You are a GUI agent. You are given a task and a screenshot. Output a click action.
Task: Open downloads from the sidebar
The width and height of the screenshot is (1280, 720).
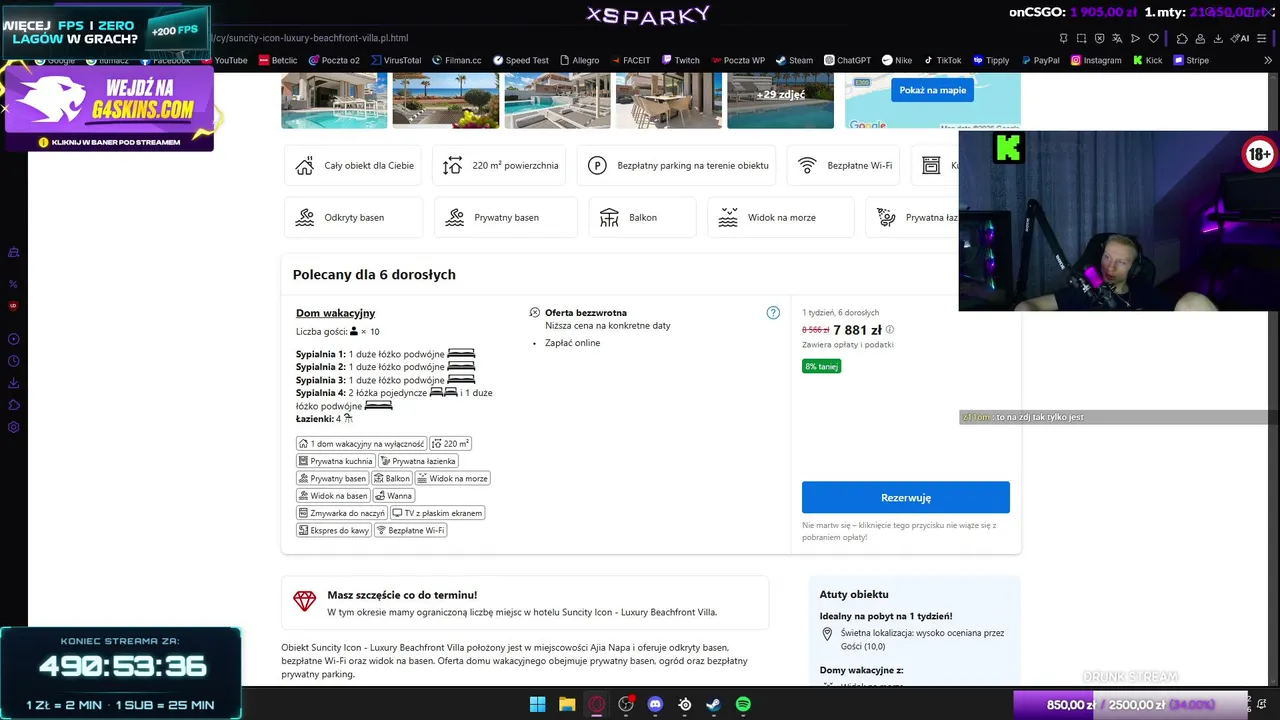point(13,383)
